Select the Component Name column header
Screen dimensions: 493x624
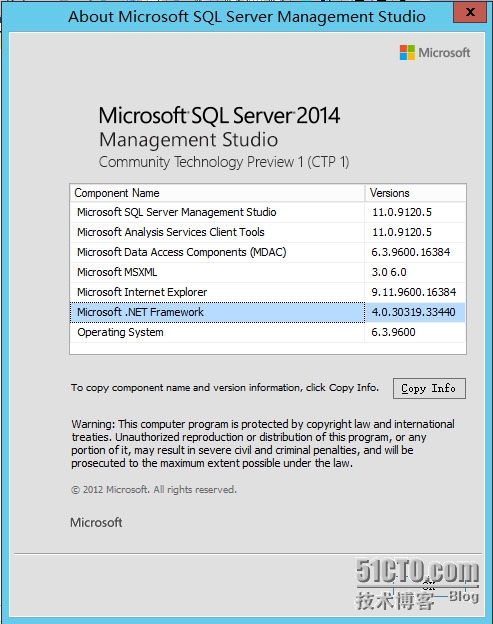tap(217, 193)
